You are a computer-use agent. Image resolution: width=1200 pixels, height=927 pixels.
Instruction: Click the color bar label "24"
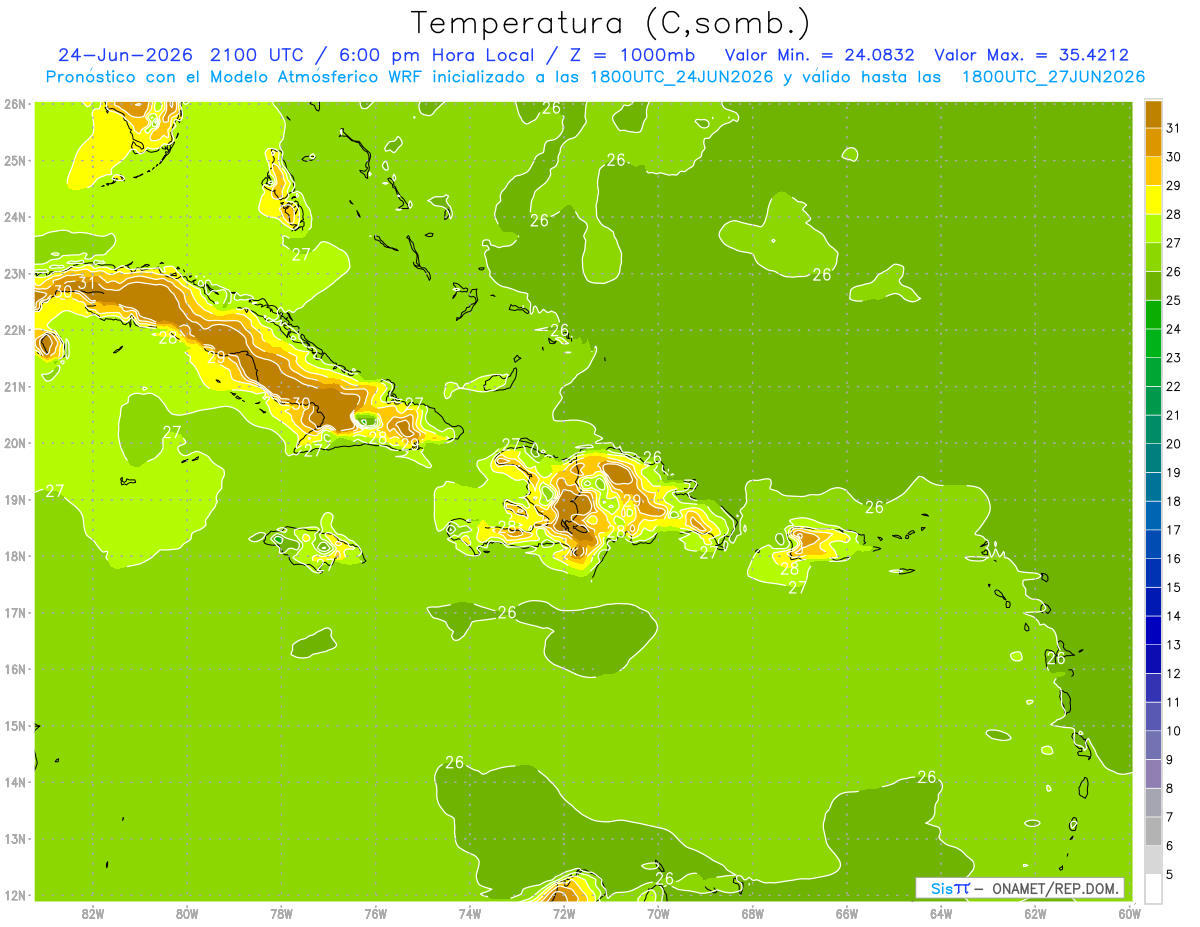coord(1174,329)
